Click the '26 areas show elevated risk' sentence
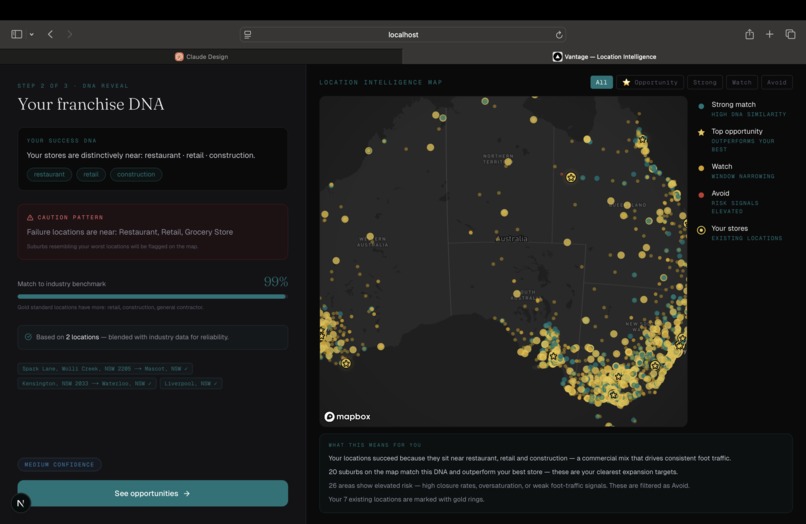The width and height of the screenshot is (806, 524). click(509, 485)
